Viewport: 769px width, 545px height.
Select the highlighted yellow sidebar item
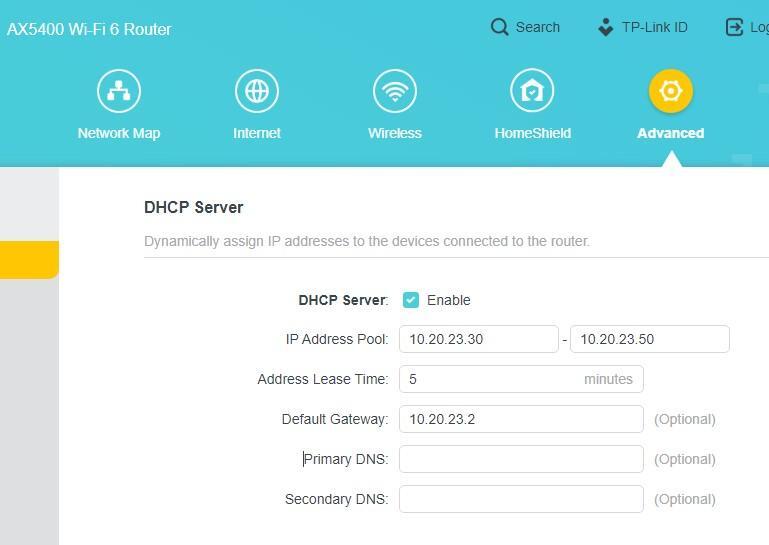coord(29,260)
